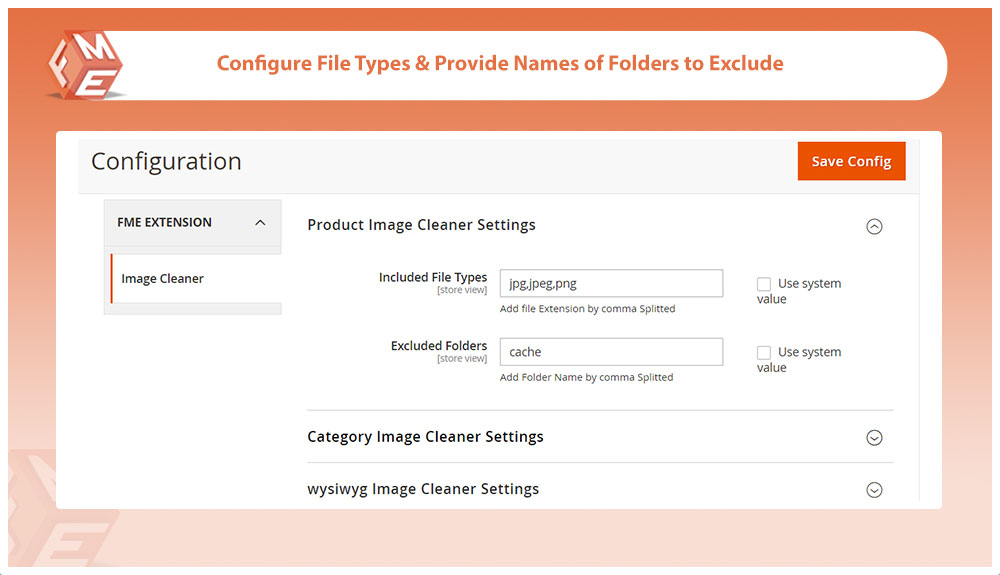Screen dimensions: 1000x575
Task: Click the wysiwyg Image Cleaner Settings heading text
Action: click(423, 489)
